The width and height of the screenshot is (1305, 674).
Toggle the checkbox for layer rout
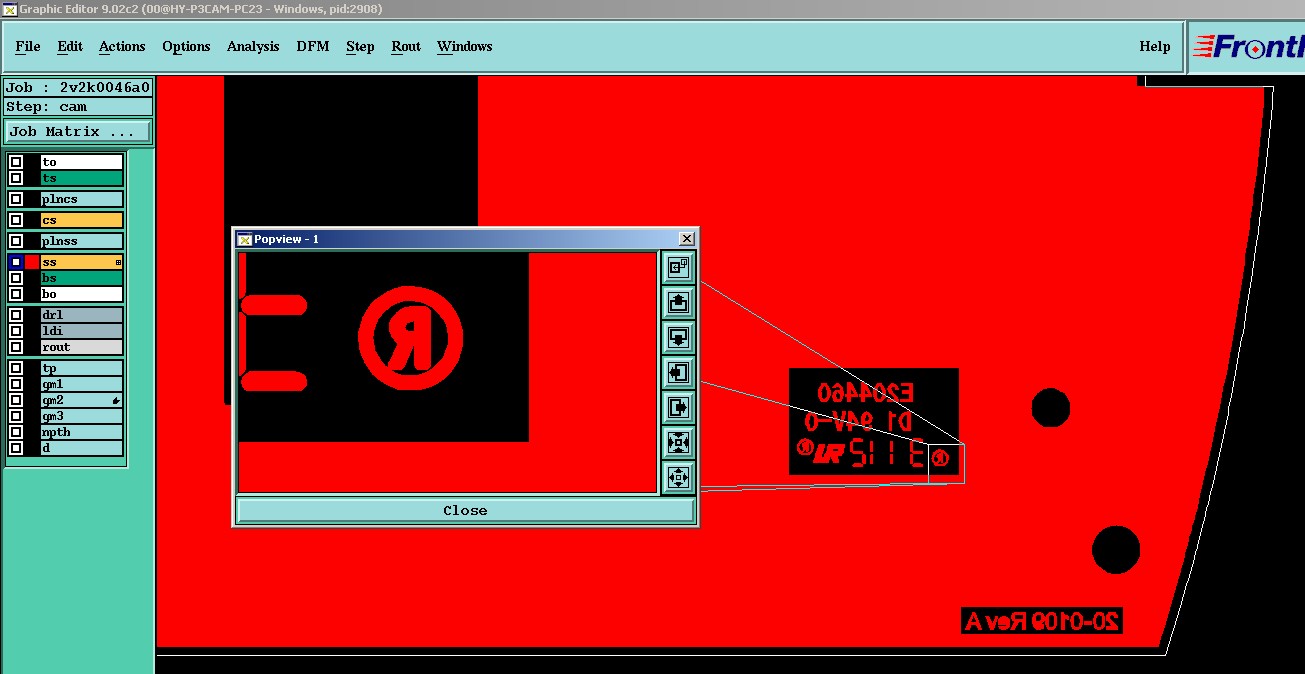[16, 347]
